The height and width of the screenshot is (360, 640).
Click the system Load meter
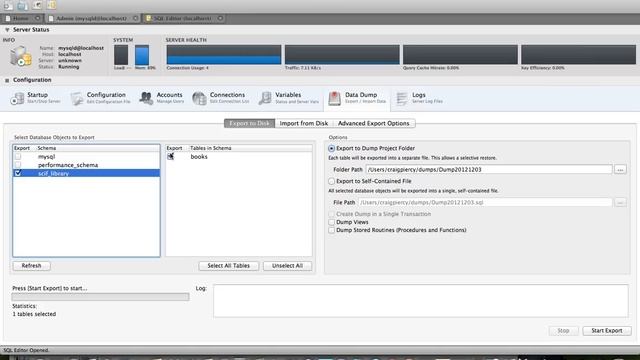coord(121,55)
